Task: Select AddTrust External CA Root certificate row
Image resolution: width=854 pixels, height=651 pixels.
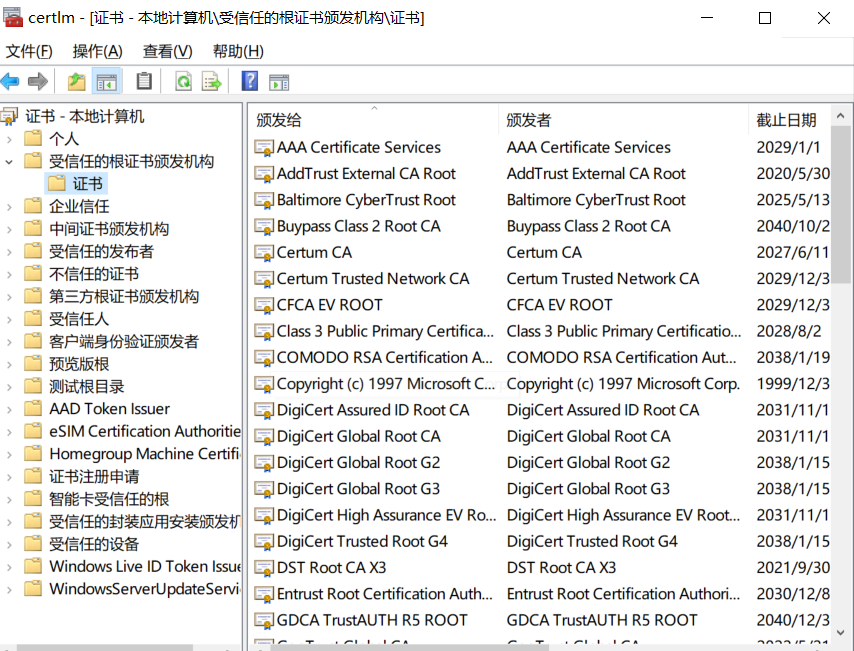Action: tap(541, 173)
